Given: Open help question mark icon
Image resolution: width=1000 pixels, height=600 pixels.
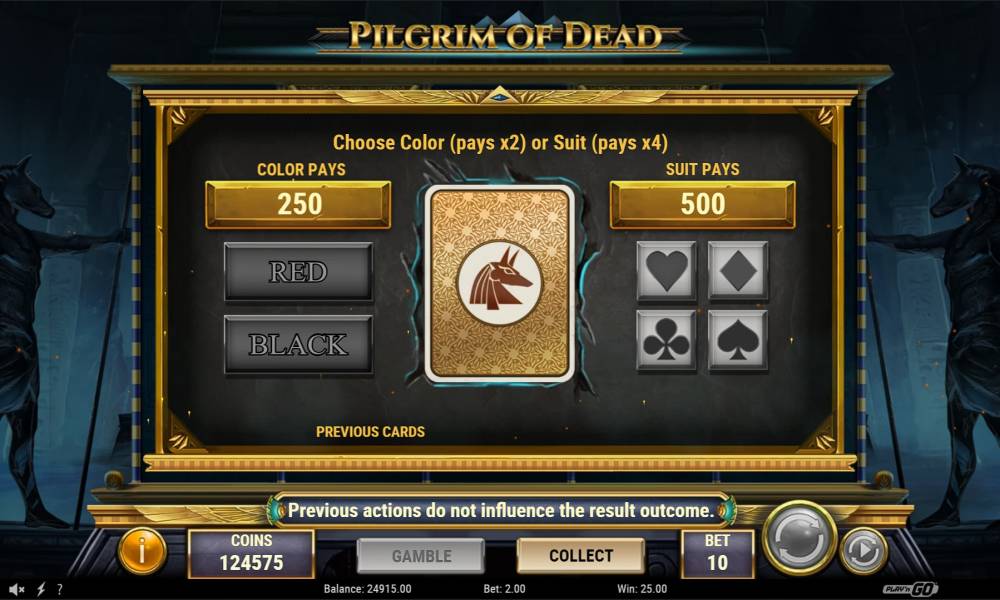Looking at the screenshot, I should [x=60, y=589].
